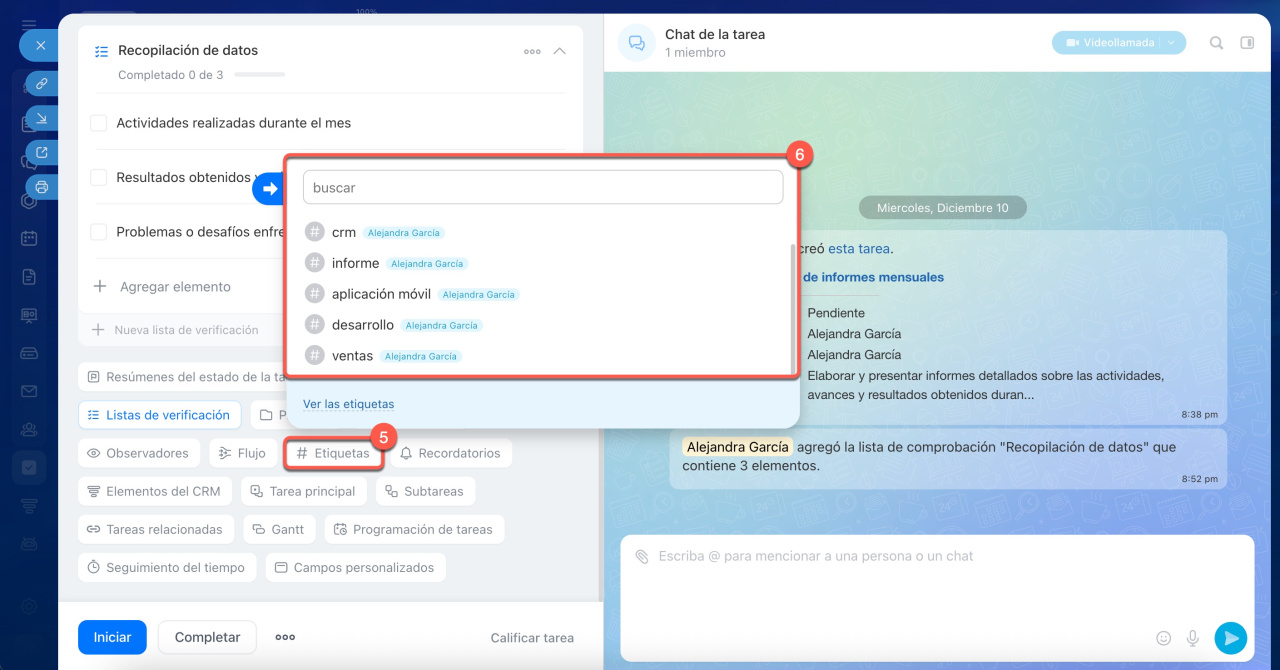Screen dimensions: 1280x670
Task: Check the 'Resultados obtenidos' checkbox
Action: coord(99,177)
